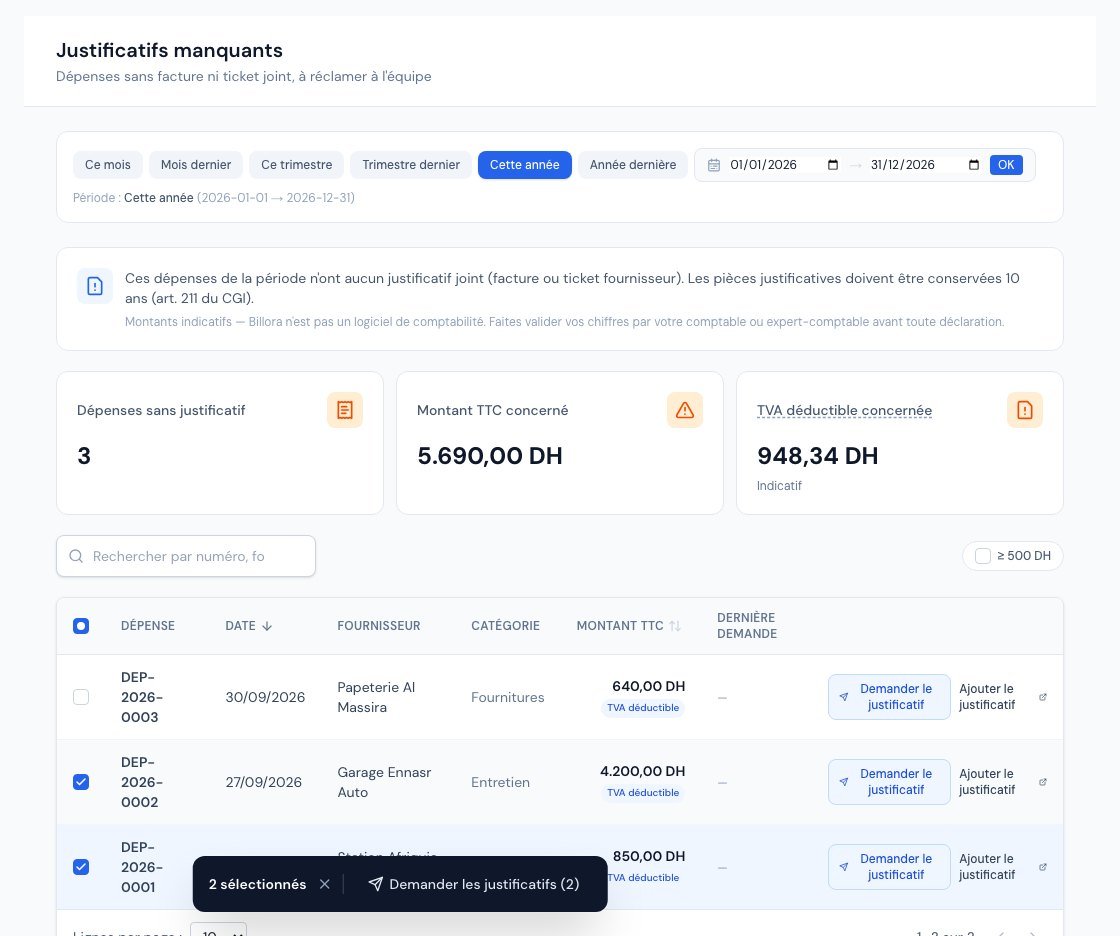
Task: Click the calendar icon before the date range
Action: pos(714,165)
